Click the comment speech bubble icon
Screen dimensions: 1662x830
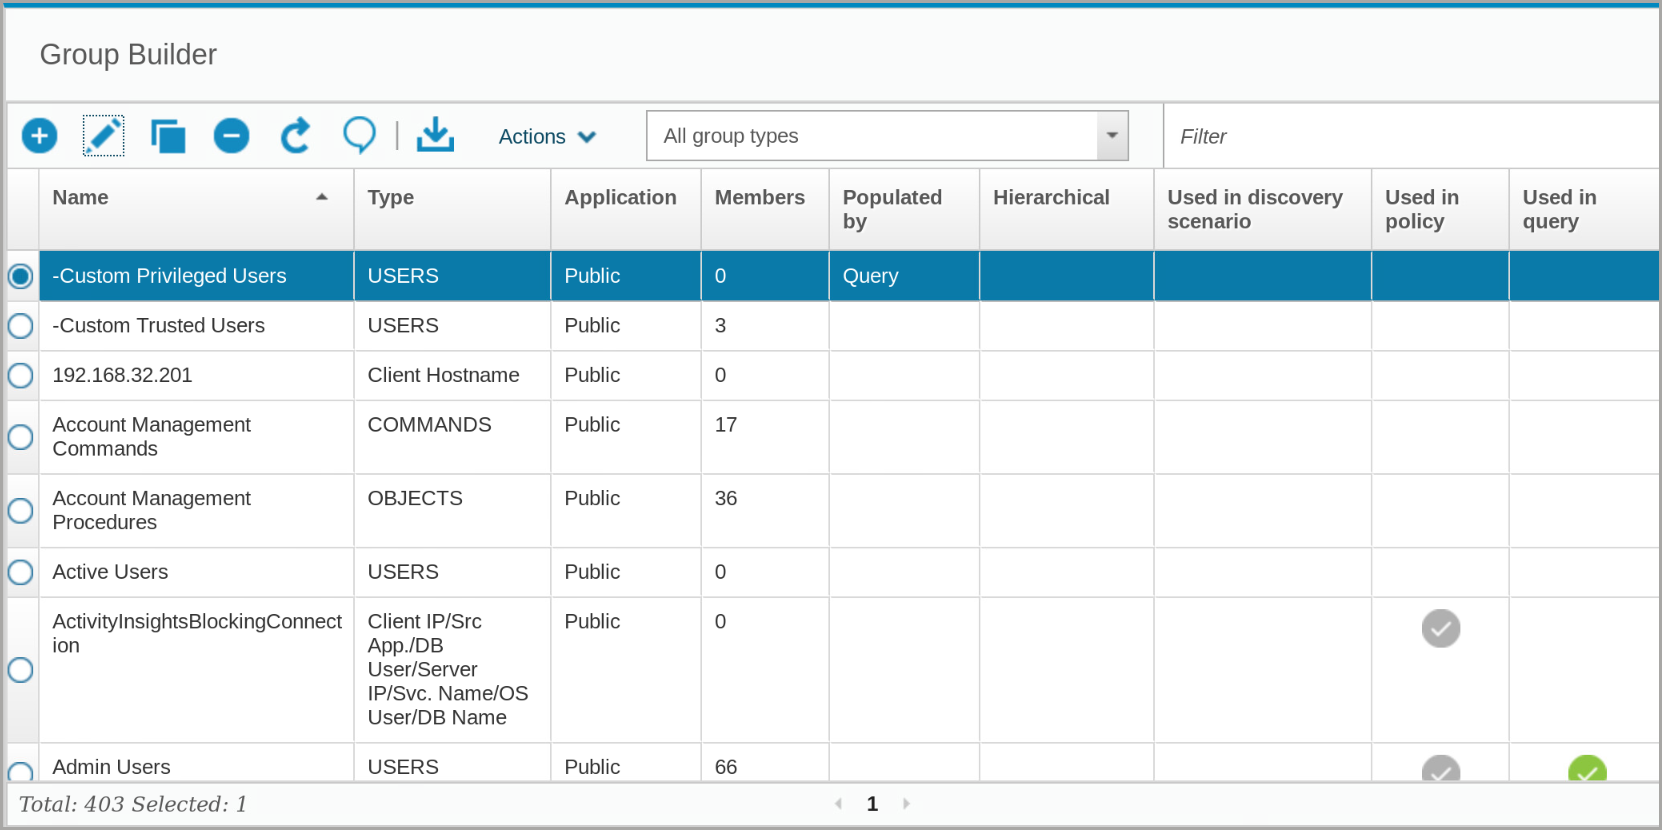(360, 135)
